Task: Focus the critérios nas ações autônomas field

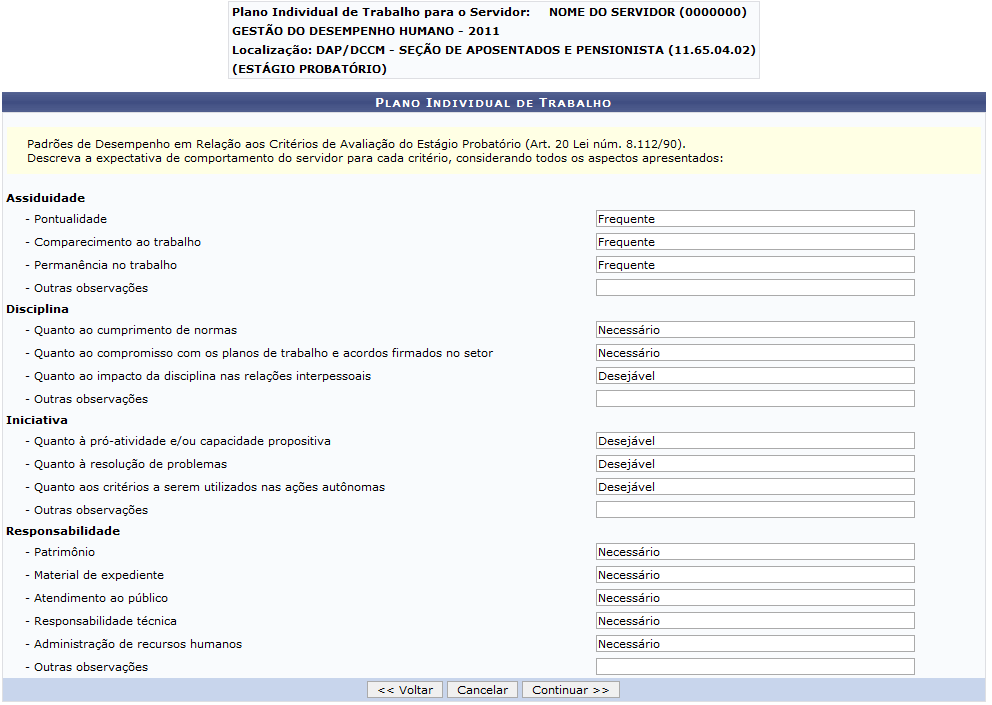Action: click(x=755, y=487)
